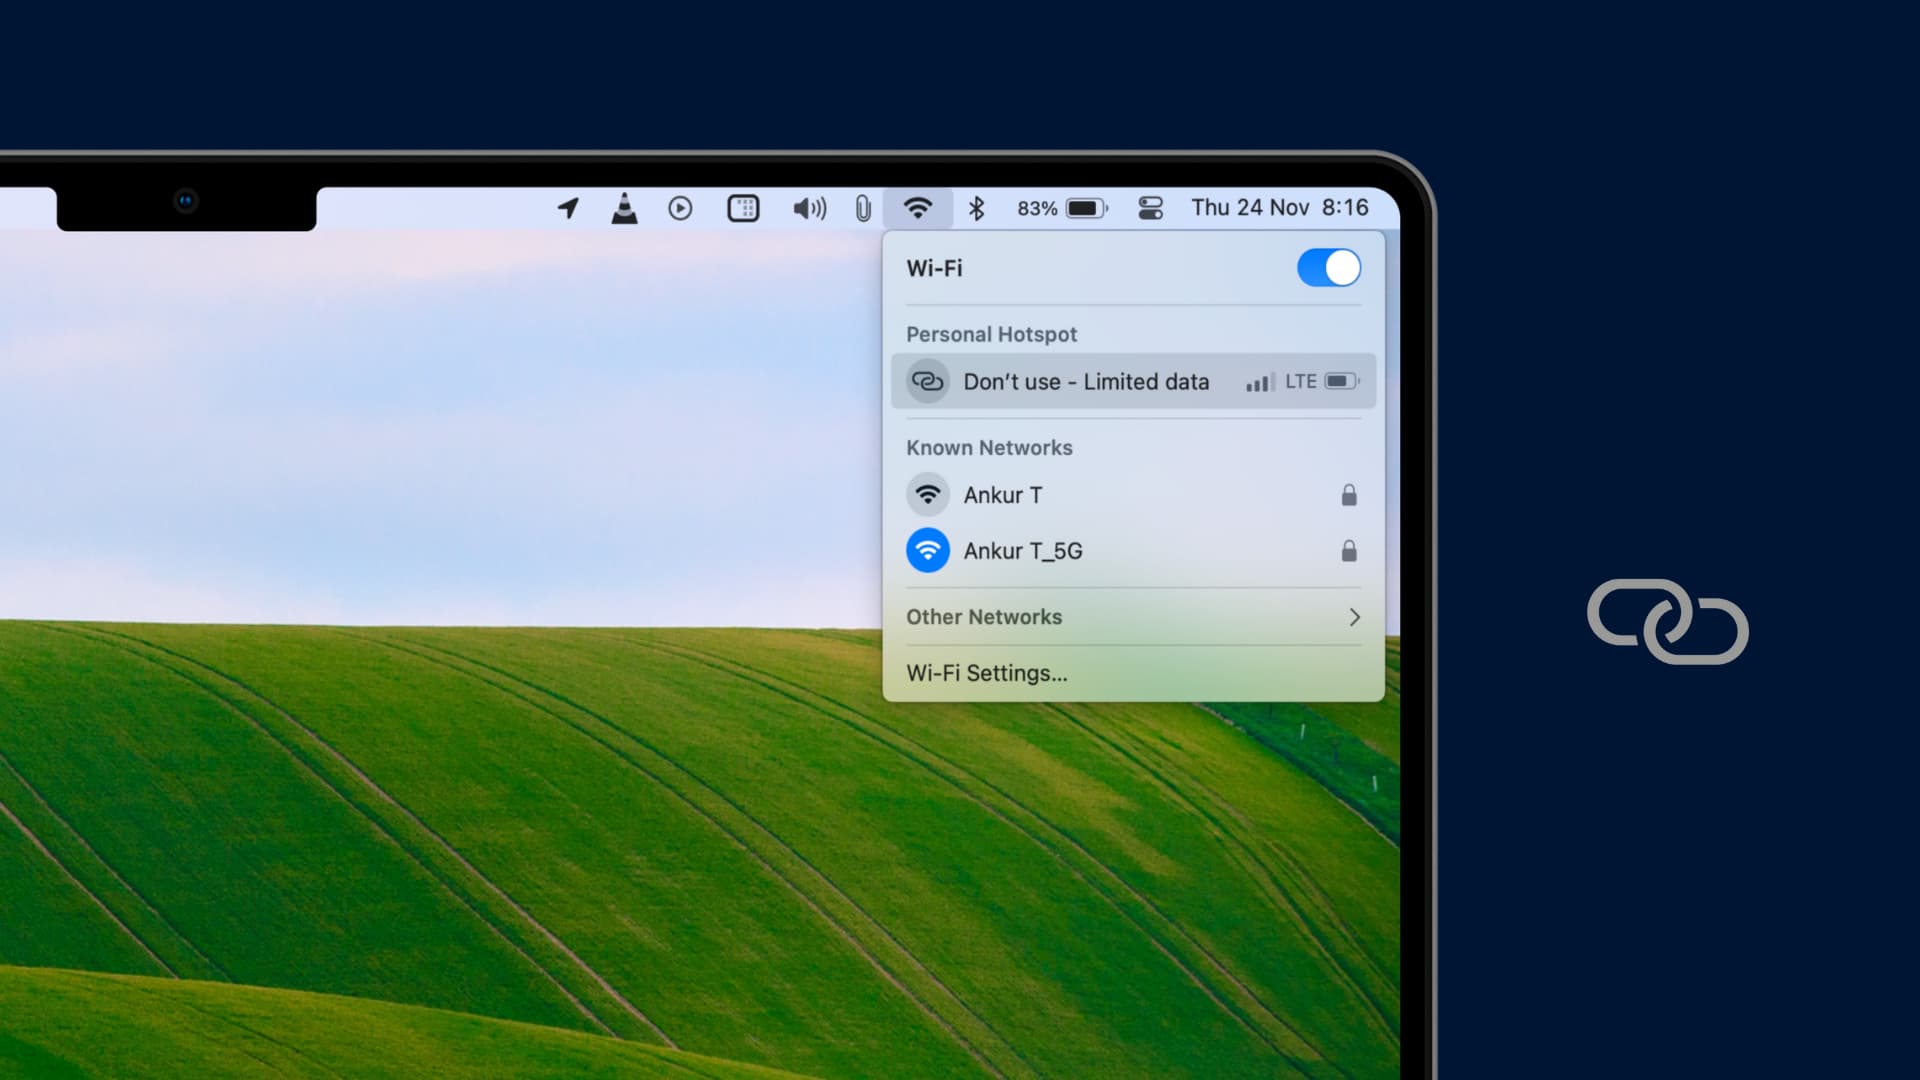
Task: Click the Other Networks row label
Action: (984, 617)
